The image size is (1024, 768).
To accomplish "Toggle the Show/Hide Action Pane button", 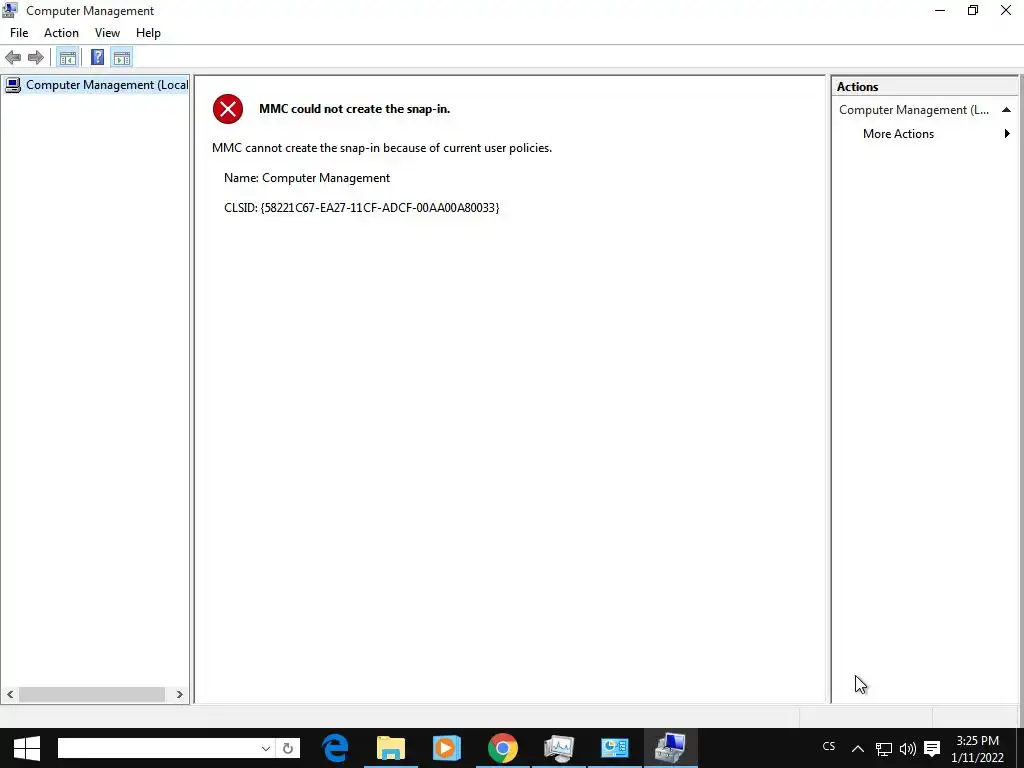I will click(121, 57).
